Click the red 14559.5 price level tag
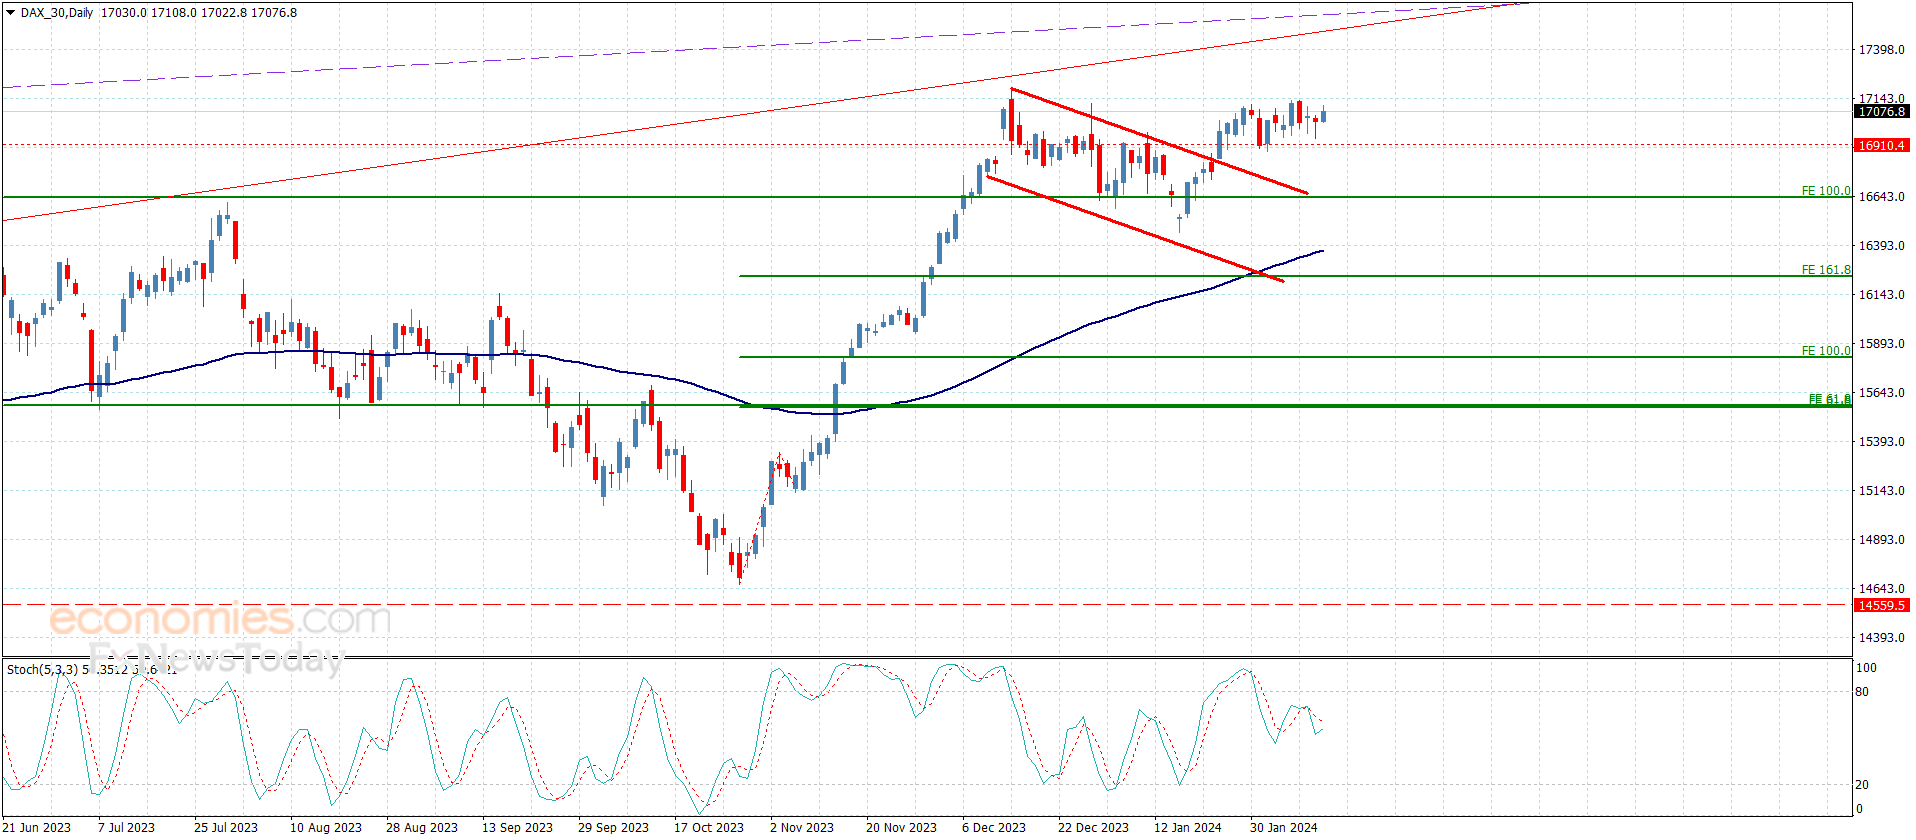 (x=1881, y=606)
